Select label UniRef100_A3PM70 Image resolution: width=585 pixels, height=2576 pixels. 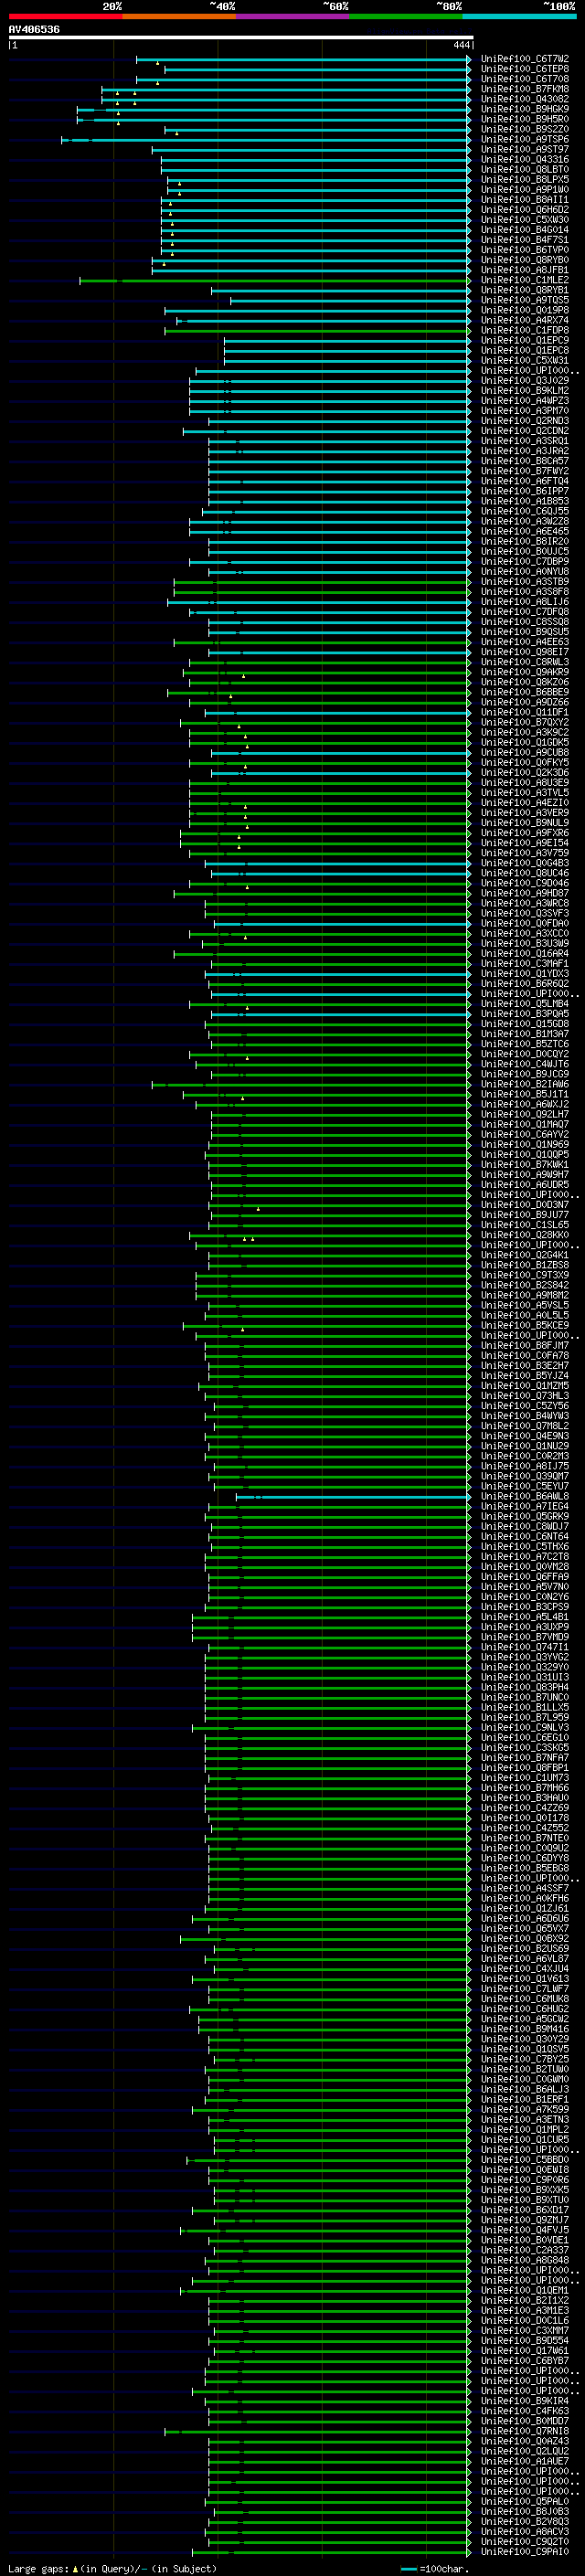525,410
